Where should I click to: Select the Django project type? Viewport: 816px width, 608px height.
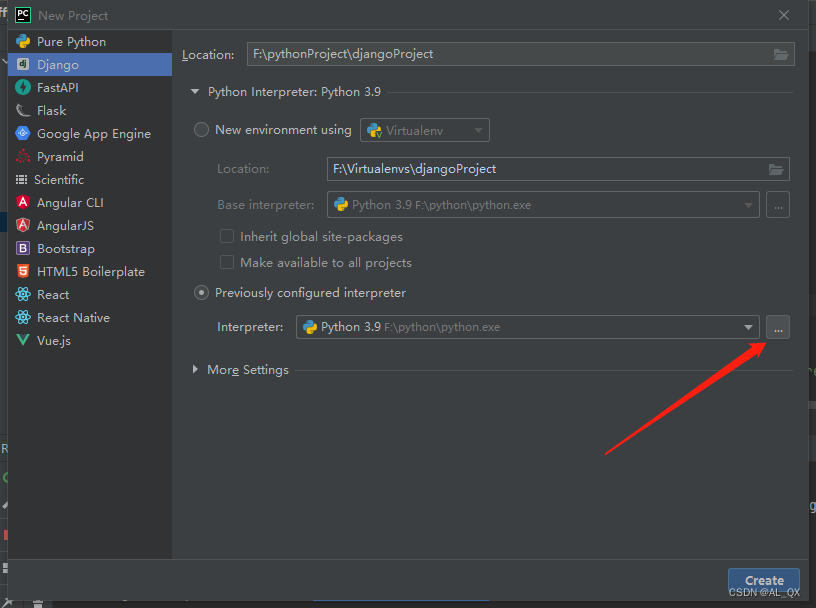(x=90, y=65)
